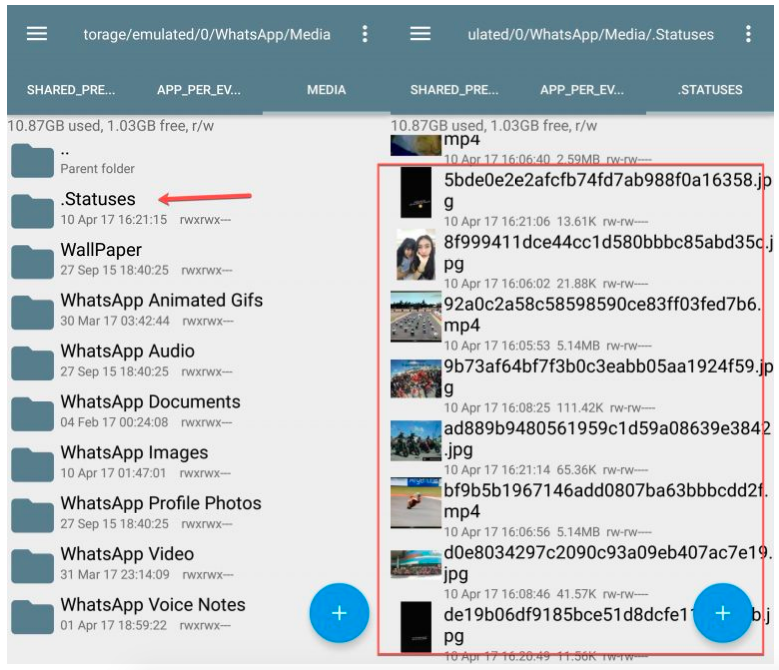The width and height of the screenshot is (779, 670).
Task: Select details line showing 111.42K size
Action: [549, 408]
